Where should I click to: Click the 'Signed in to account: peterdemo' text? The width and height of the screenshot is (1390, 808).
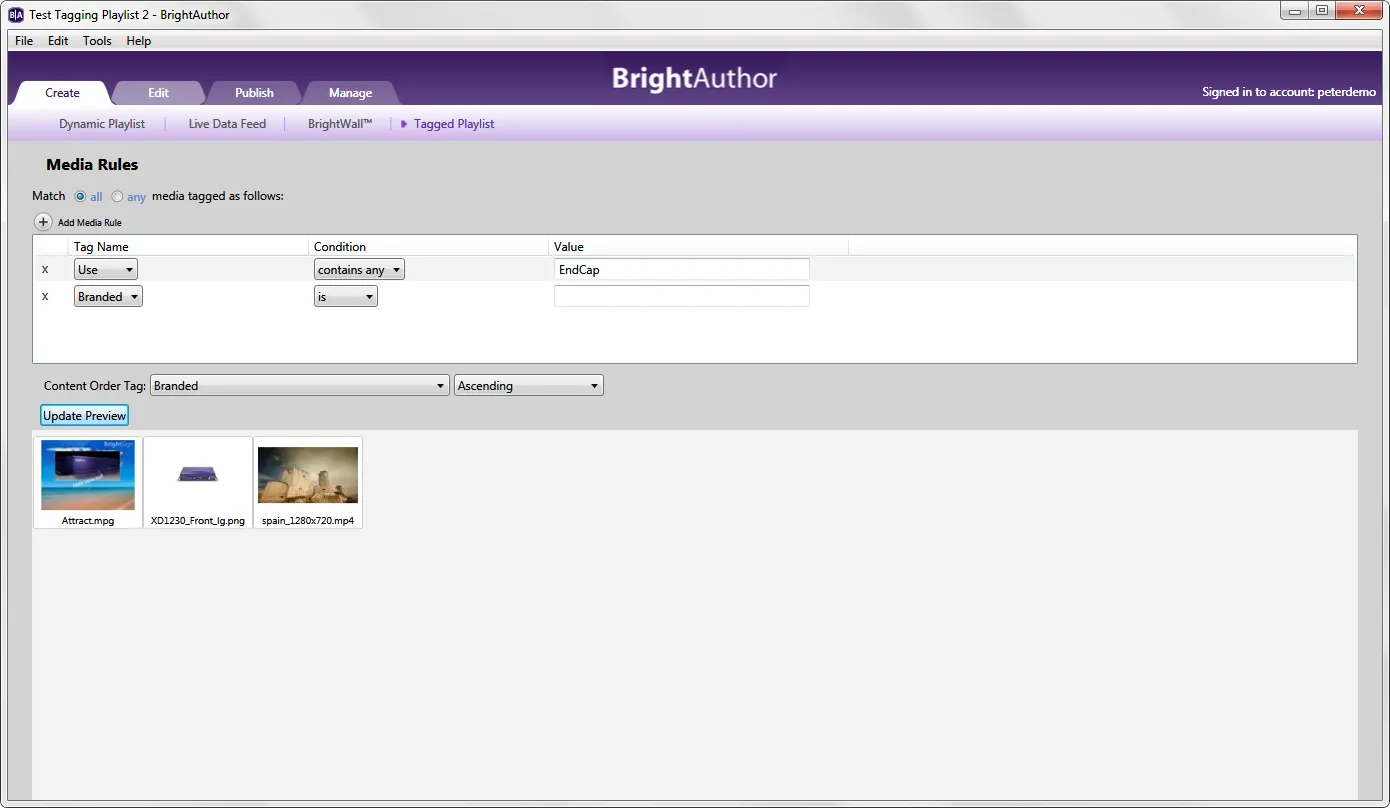click(1289, 92)
